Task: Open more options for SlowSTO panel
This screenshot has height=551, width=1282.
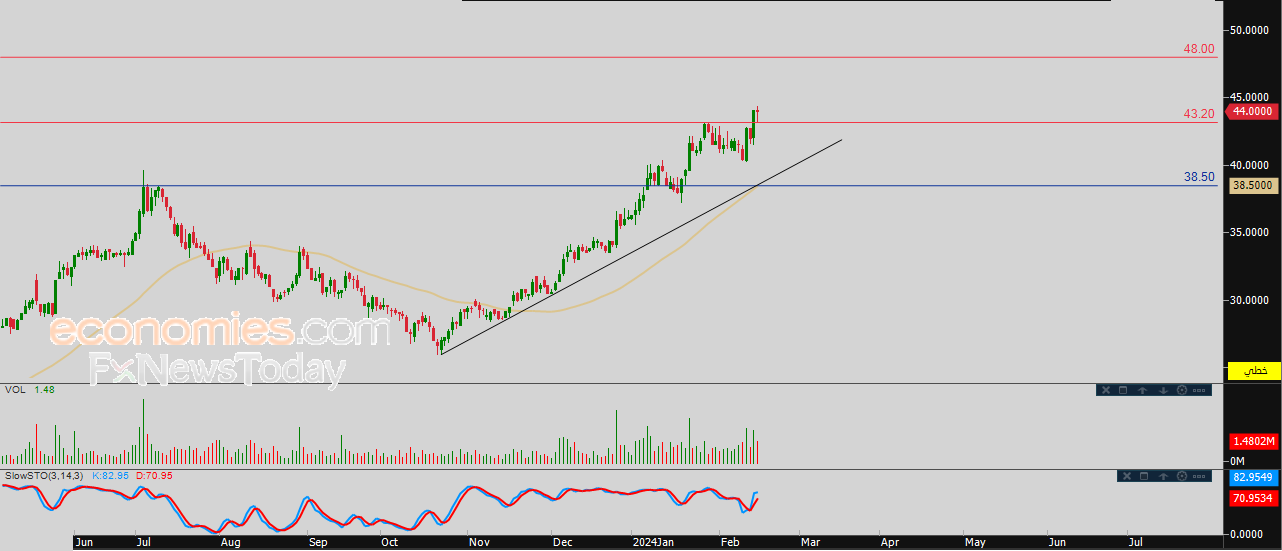Action: click(x=1199, y=476)
